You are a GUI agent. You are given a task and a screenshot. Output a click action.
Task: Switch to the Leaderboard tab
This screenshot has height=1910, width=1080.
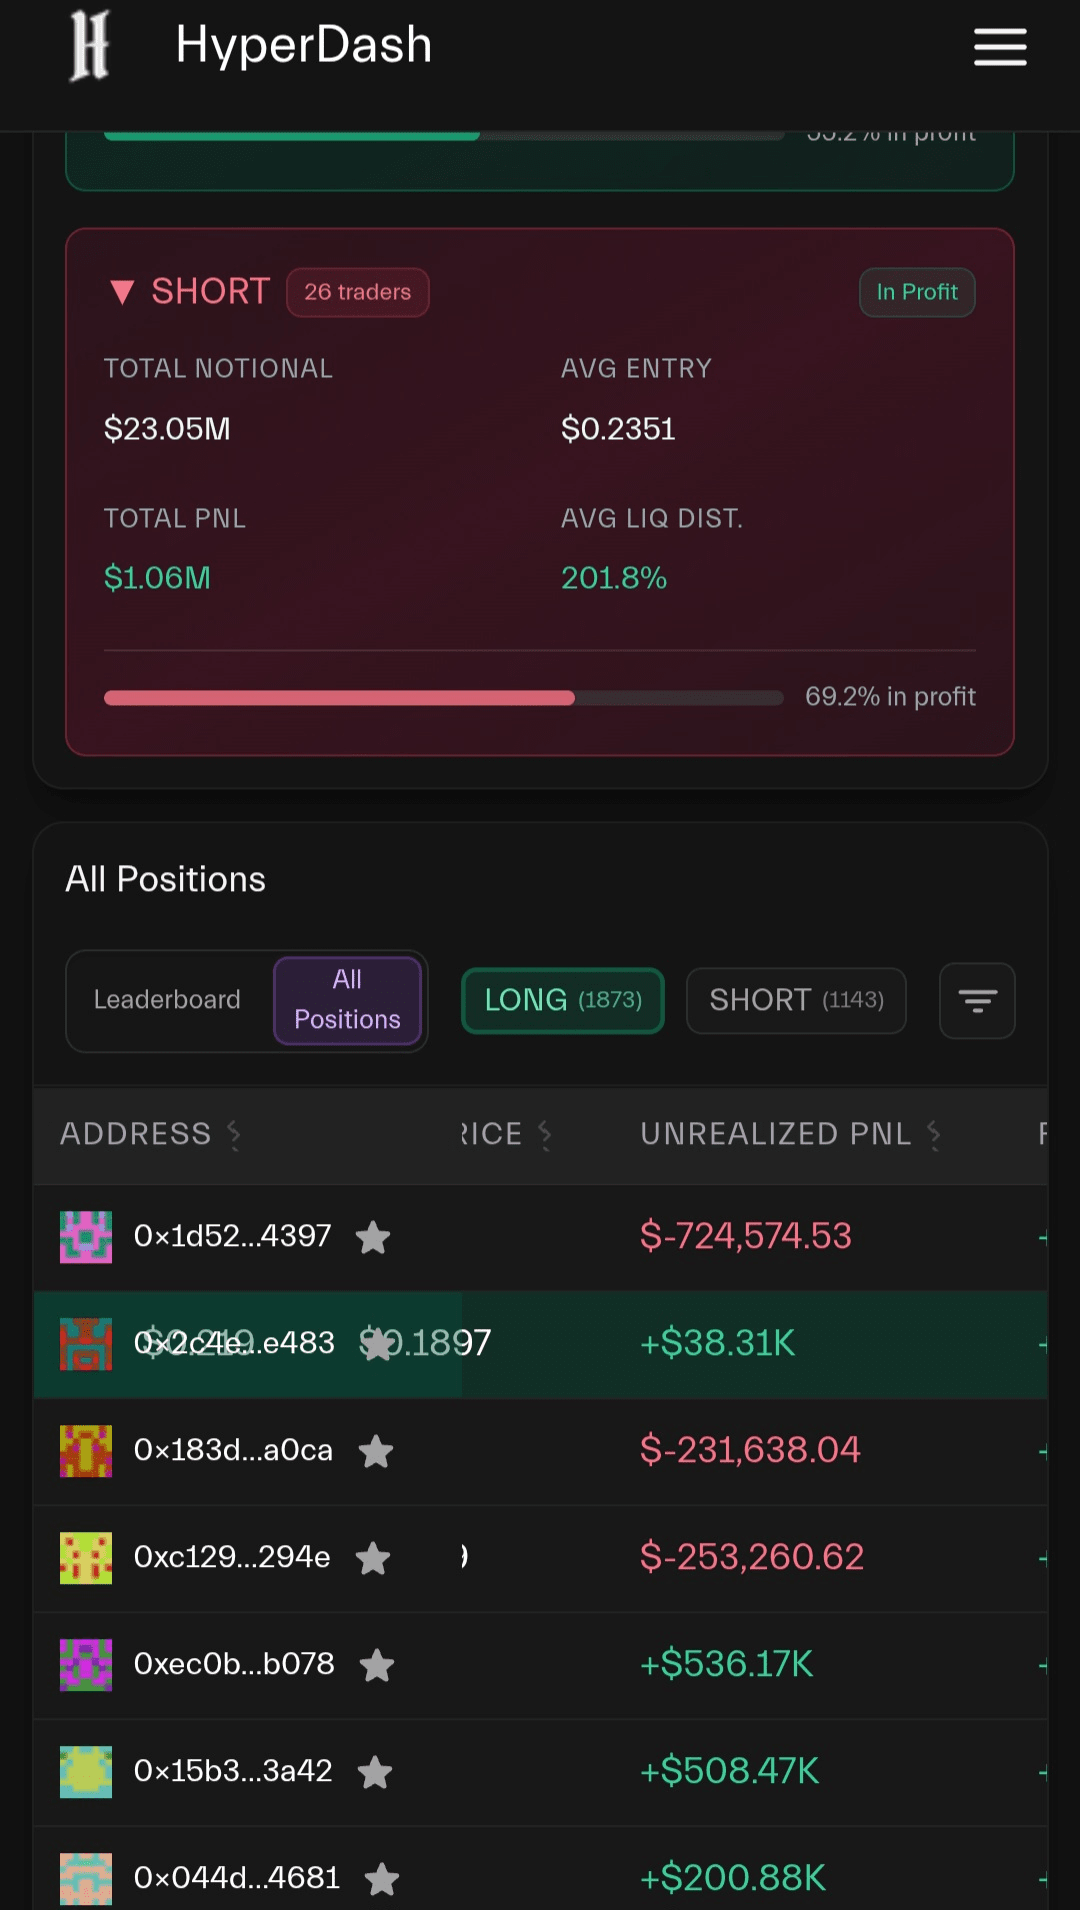pyautogui.click(x=167, y=1000)
